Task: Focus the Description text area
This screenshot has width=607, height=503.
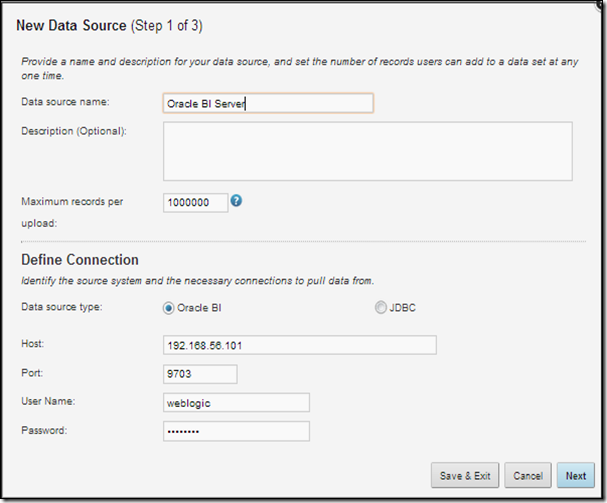Action: [367, 151]
